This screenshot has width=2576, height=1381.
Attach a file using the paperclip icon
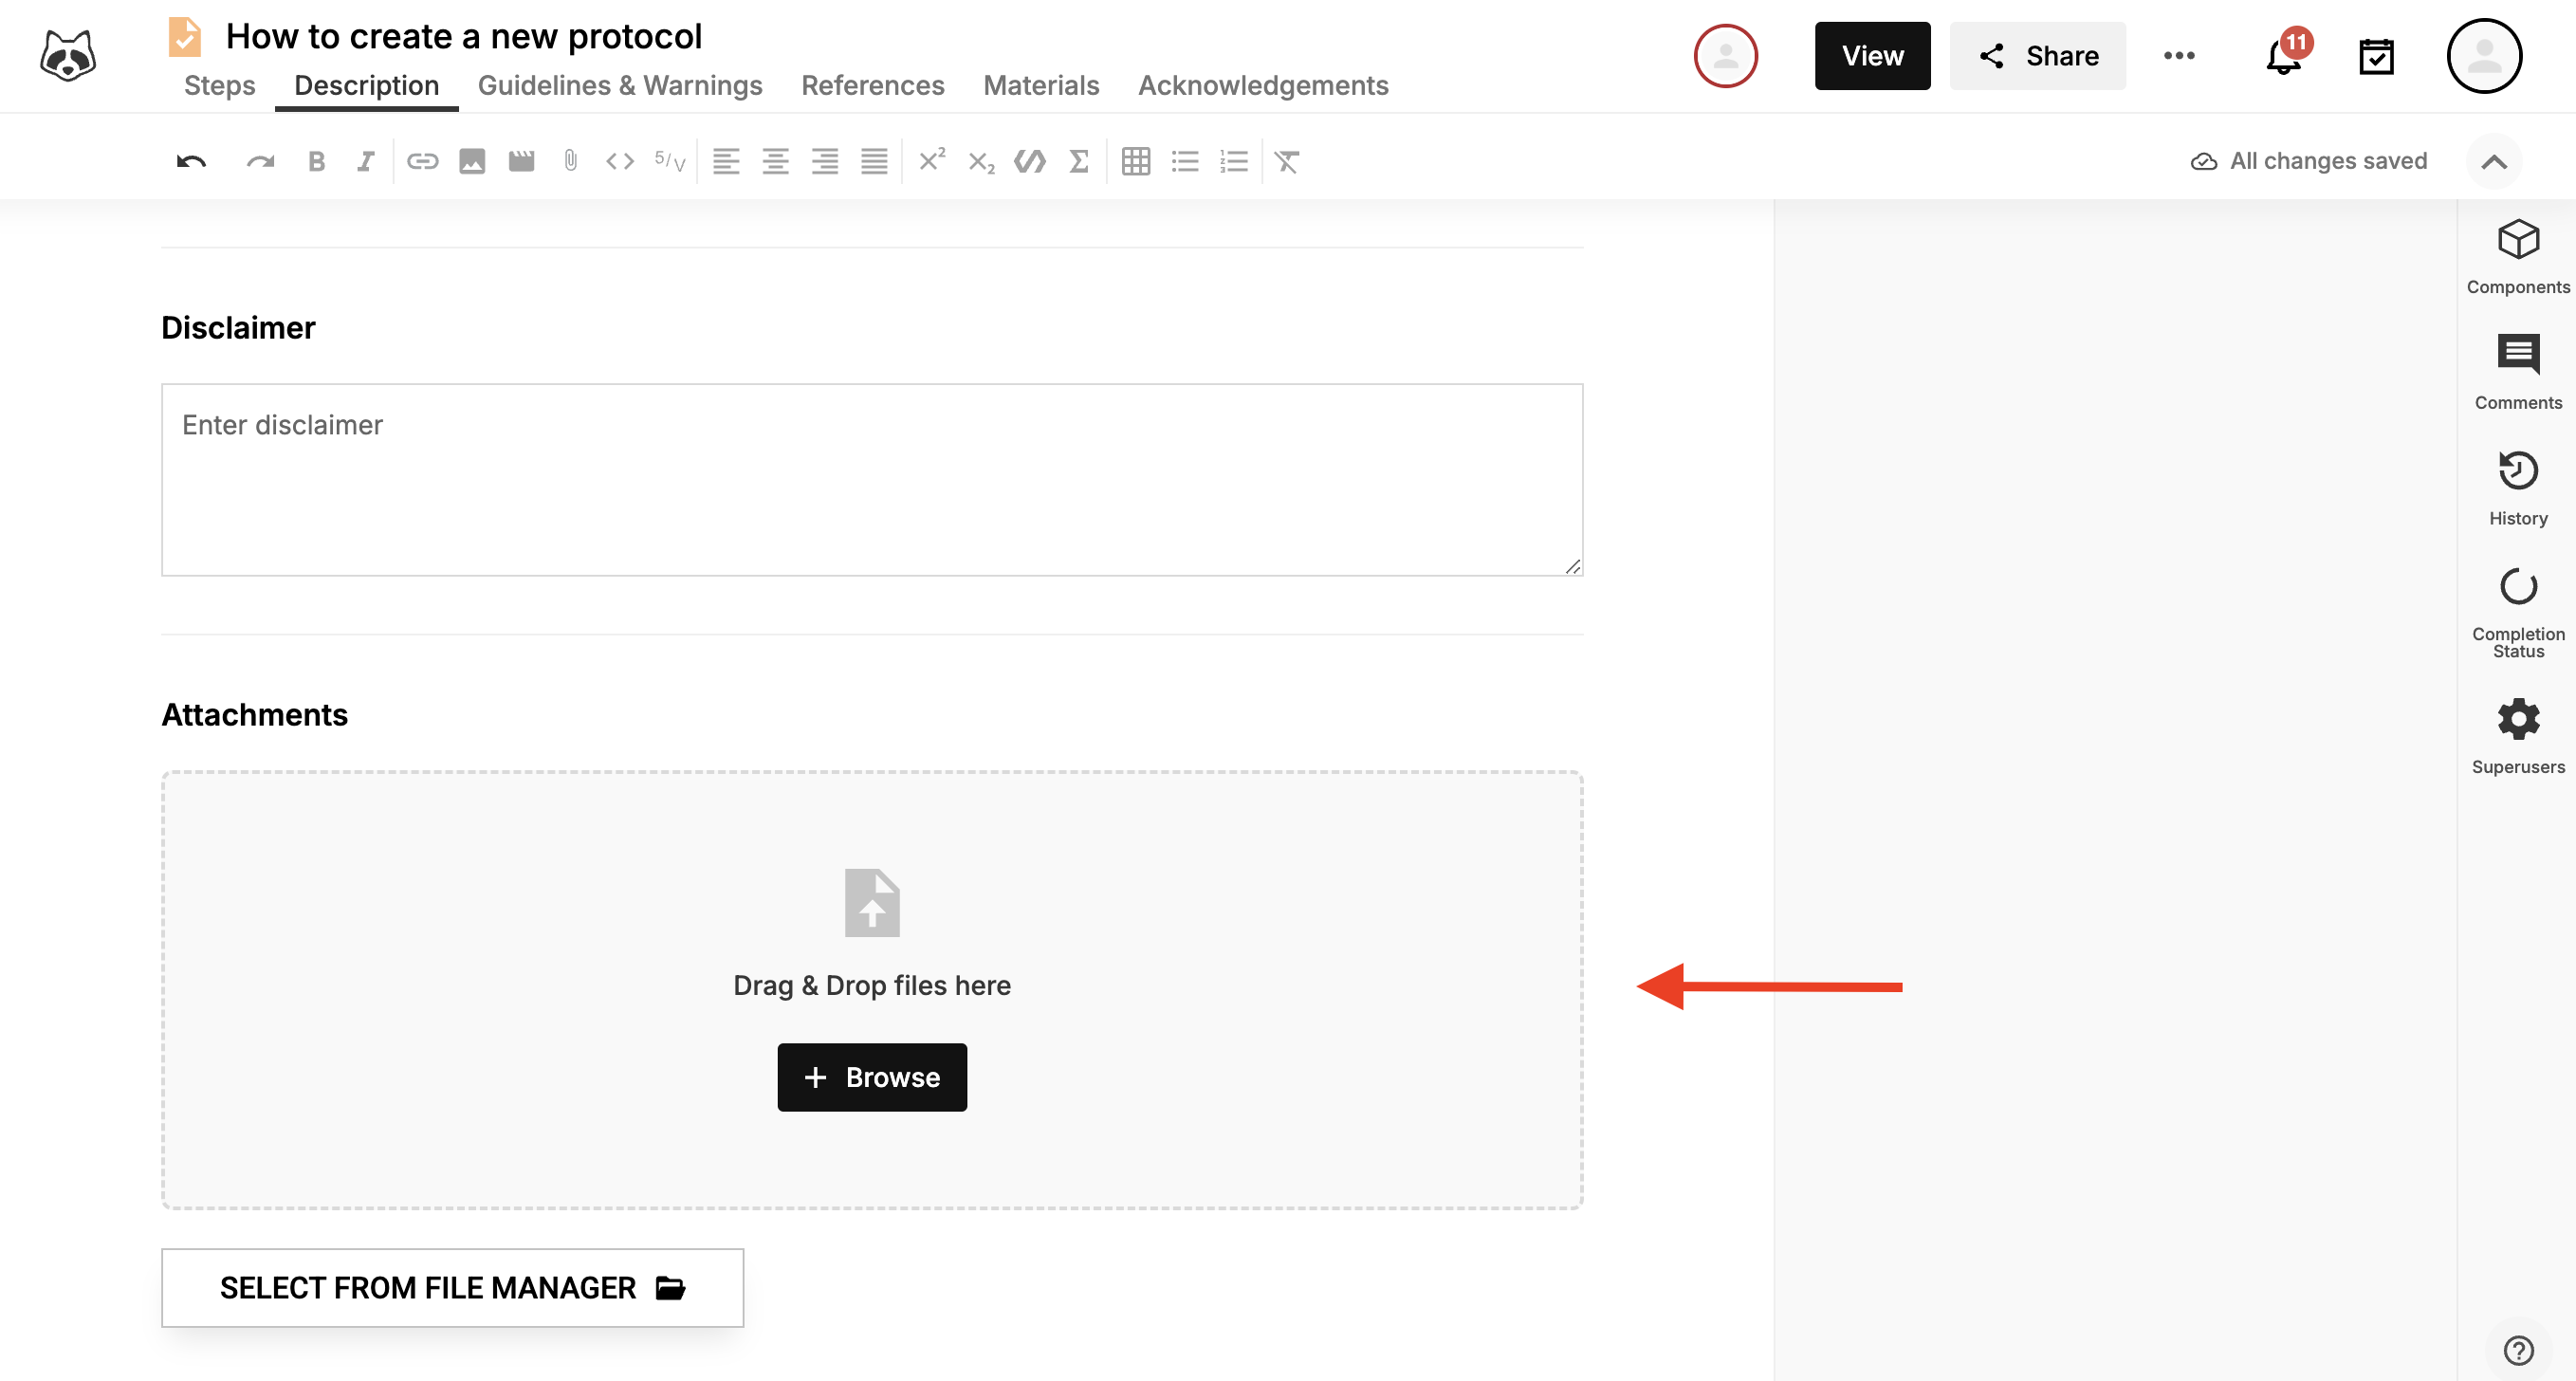point(570,161)
